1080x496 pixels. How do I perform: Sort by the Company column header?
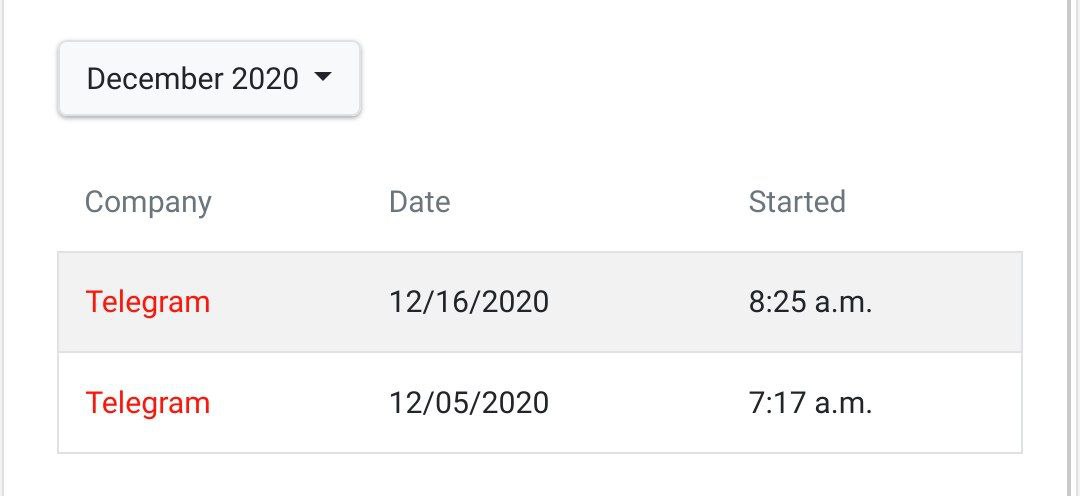[x=148, y=203]
